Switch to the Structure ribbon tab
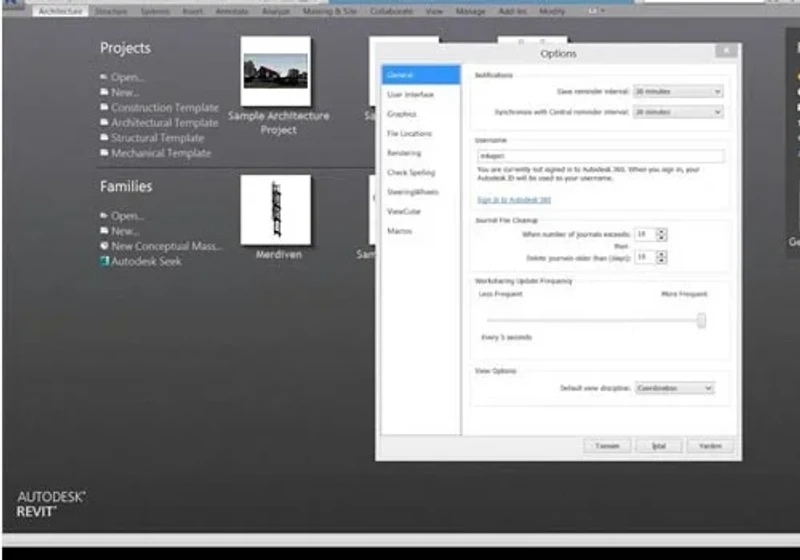The width and height of the screenshot is (800, 560). point(111,11)
